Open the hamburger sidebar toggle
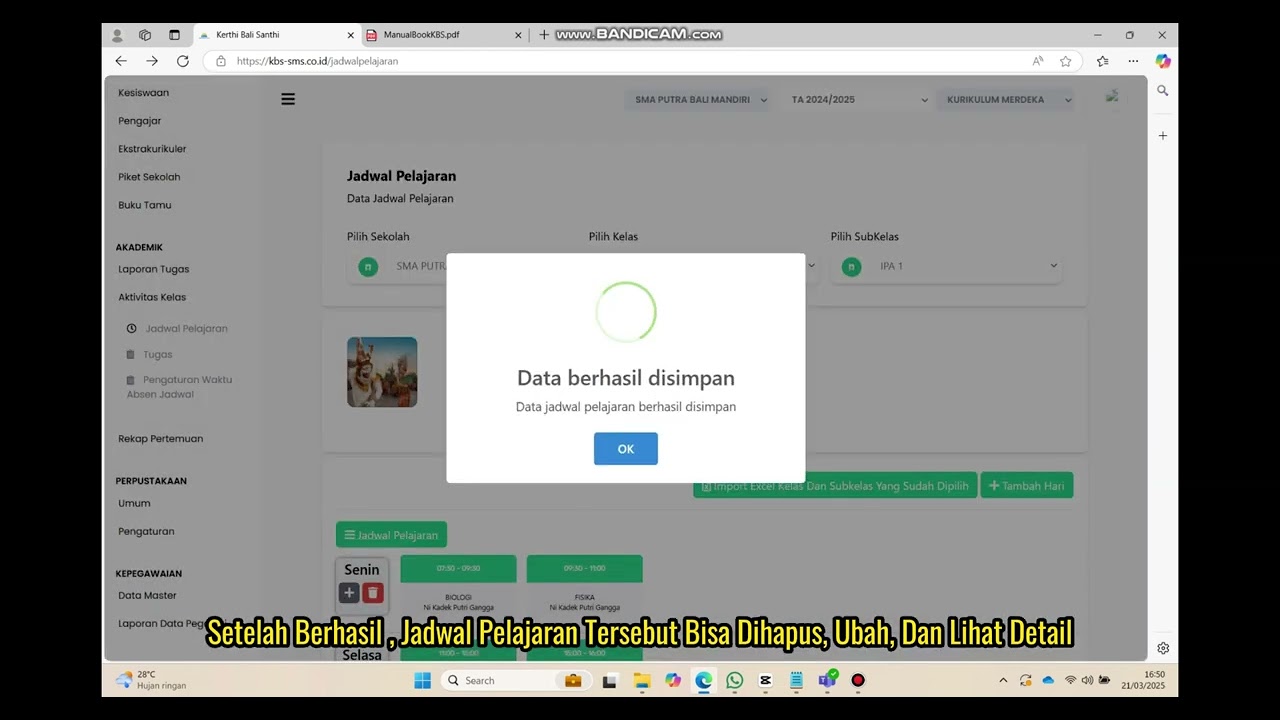1280x720 pixels. pyautogui.click(x=288, y=99)
